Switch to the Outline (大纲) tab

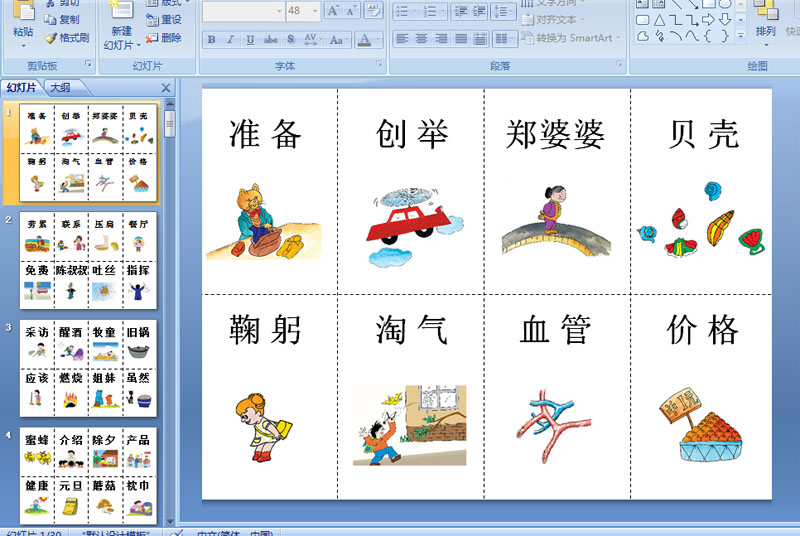click(61, 88)
